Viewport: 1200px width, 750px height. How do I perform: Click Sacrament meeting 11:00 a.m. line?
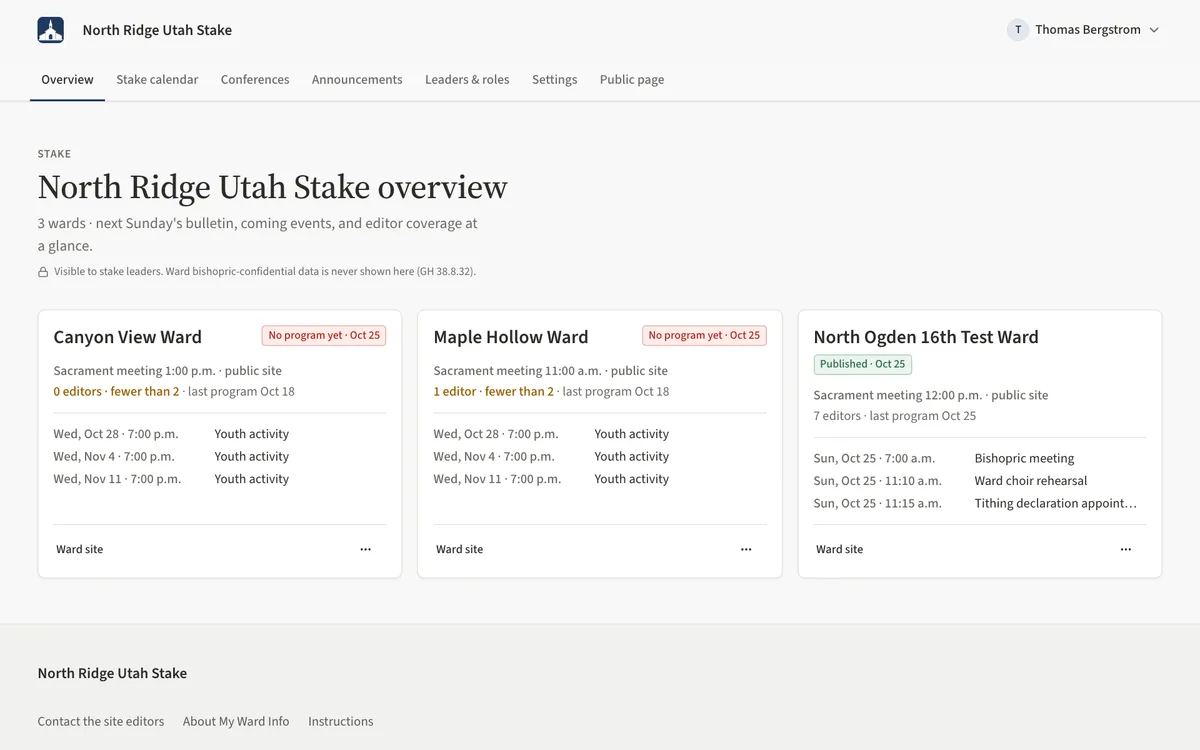click(x=551, y=371)
